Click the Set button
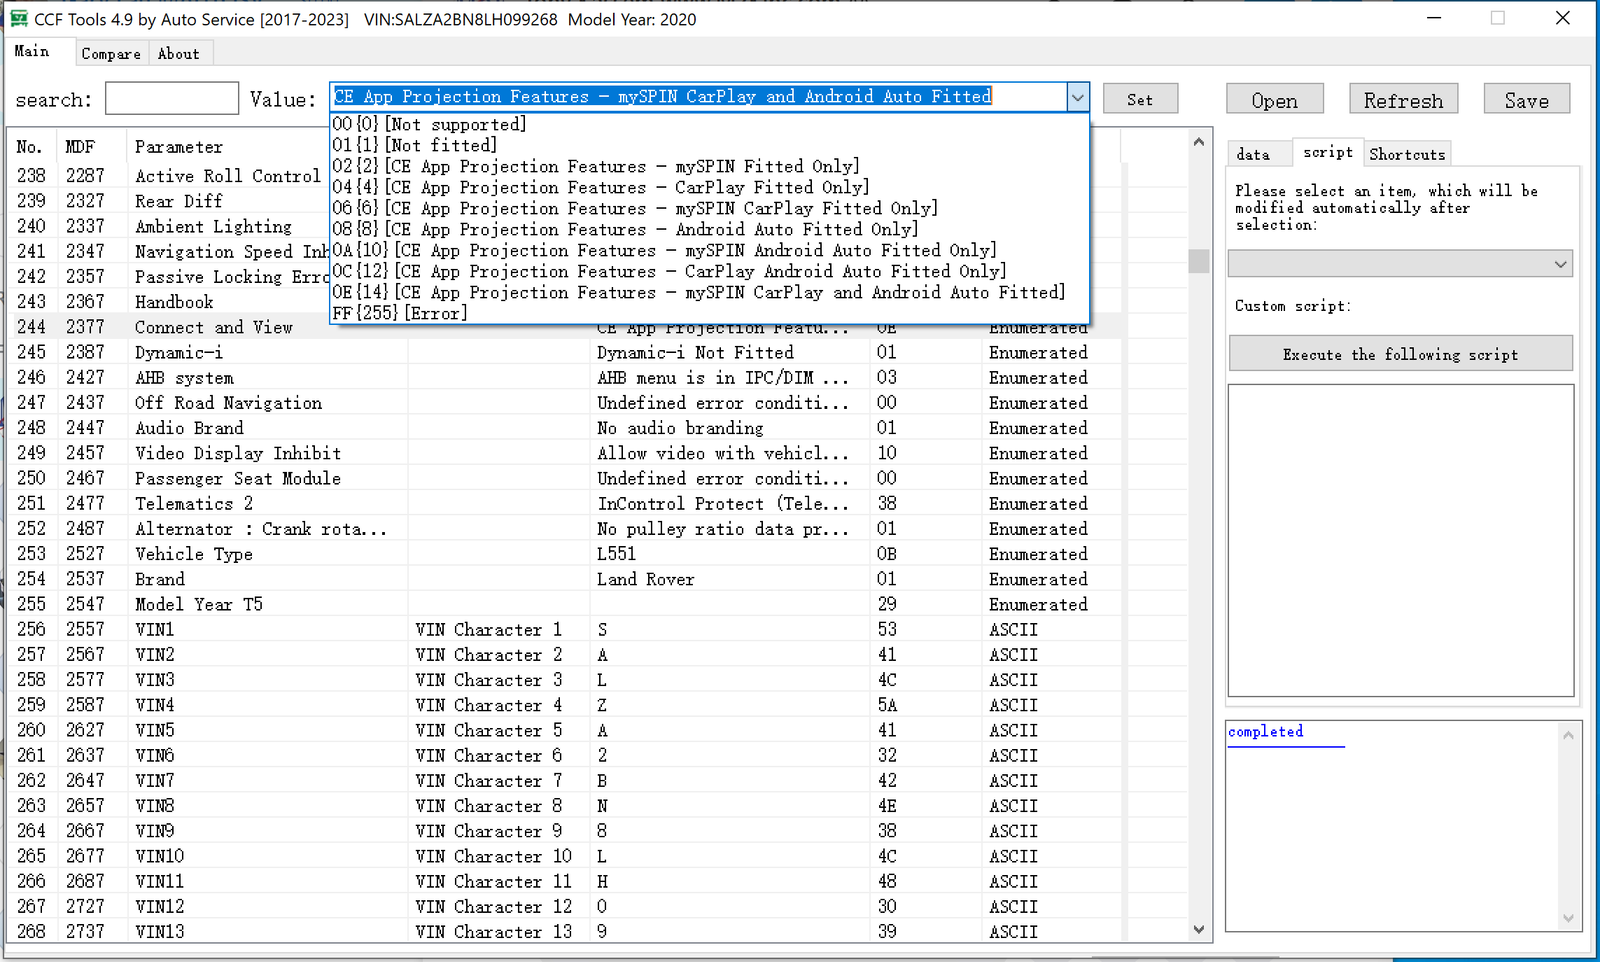1600x962 pixels. 1140,99
